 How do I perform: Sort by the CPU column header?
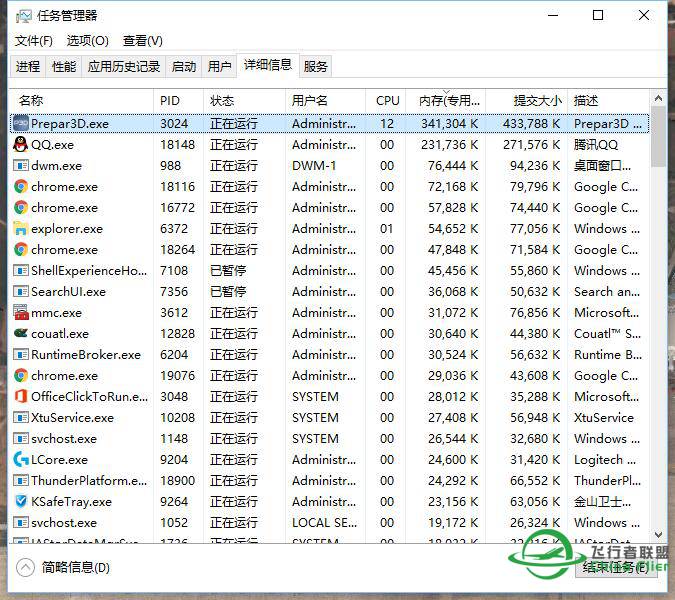(386, 101)
